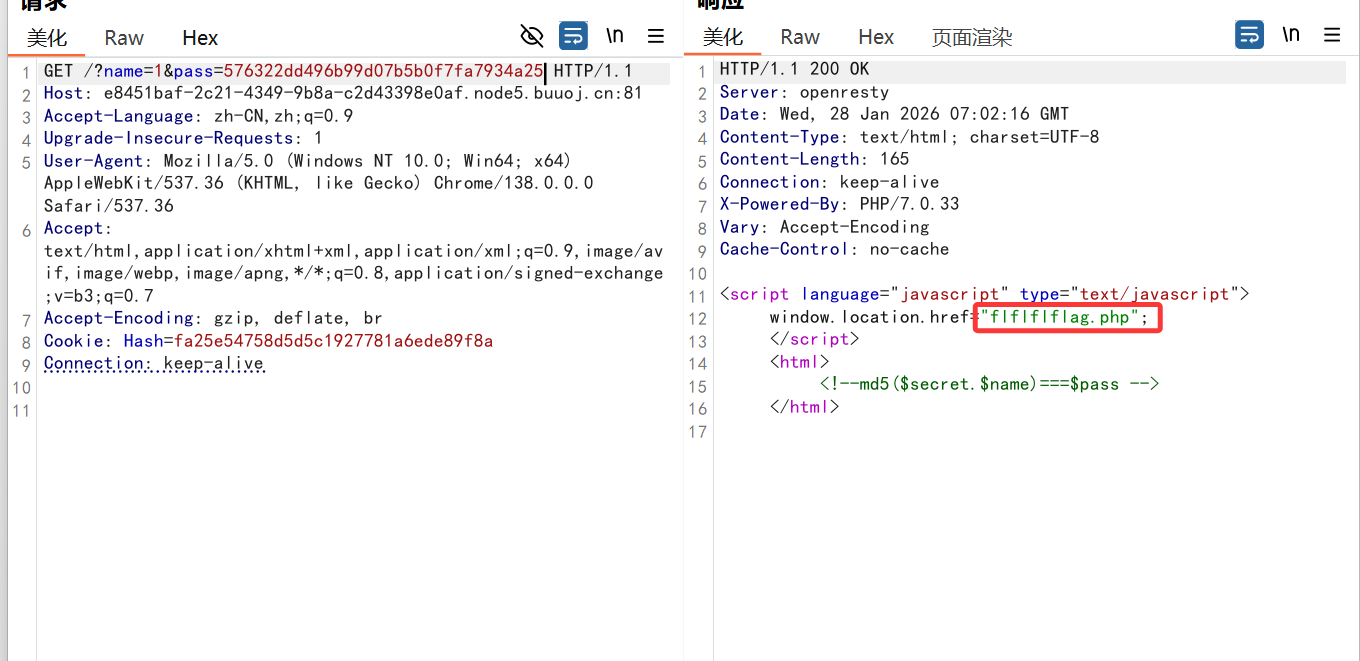Open the response 页面渲染 tab
Screen dimensions: 1360x661
972,38
